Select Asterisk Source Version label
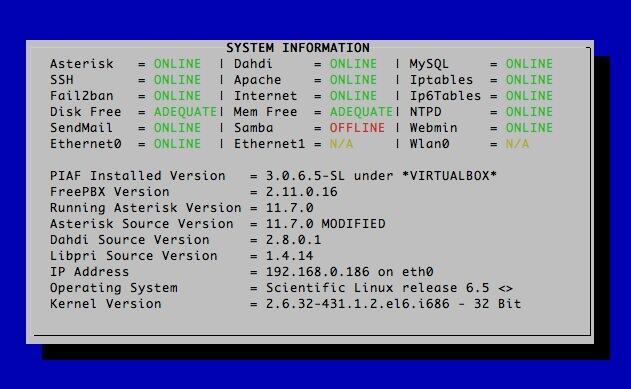This screenshot has width=631, height=389. (x=142, y=224)
